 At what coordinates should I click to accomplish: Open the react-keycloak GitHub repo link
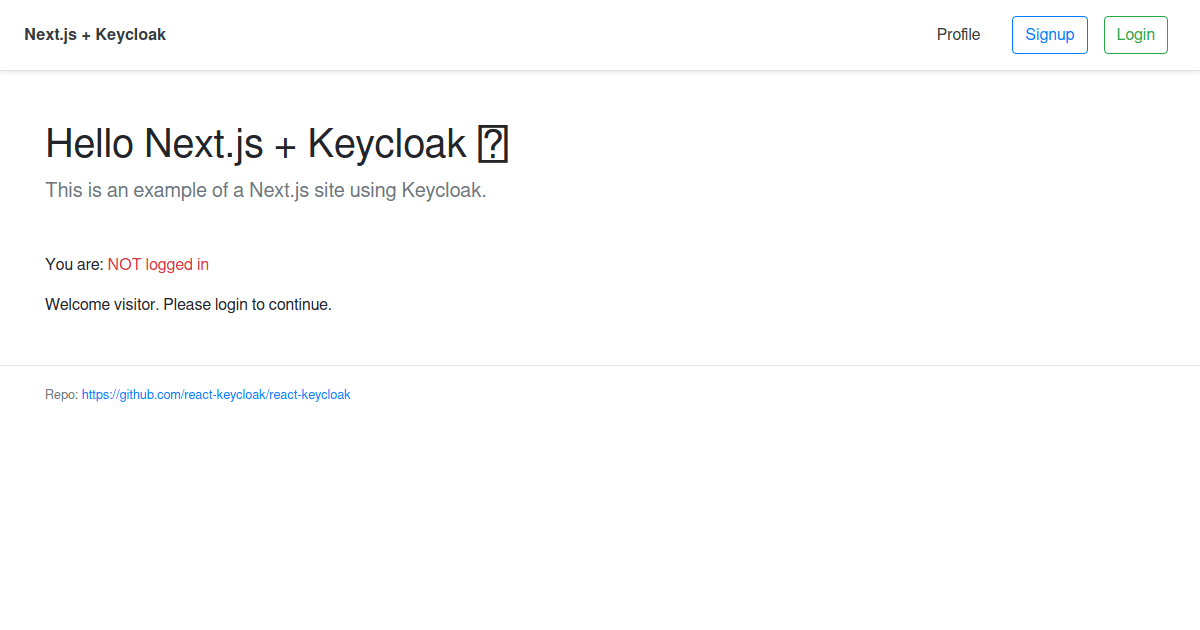(216, 394)
